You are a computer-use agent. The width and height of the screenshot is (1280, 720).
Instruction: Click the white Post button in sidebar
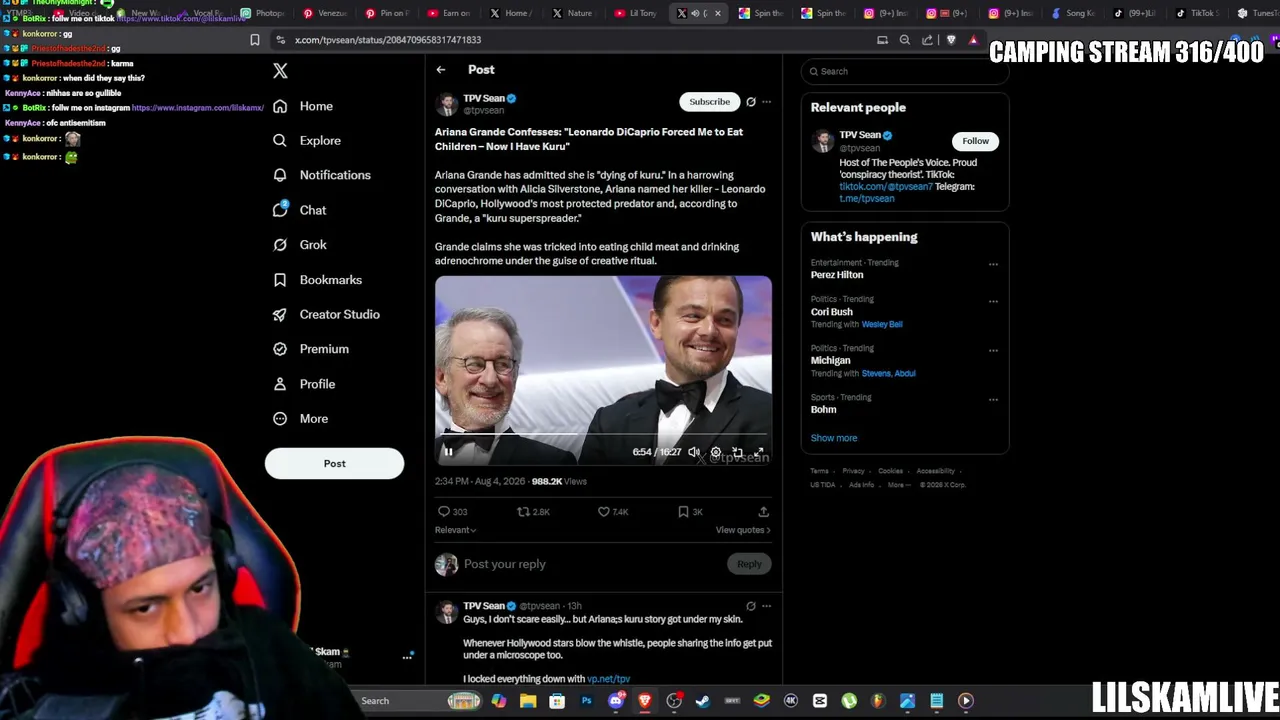click(x=334, y=463)
